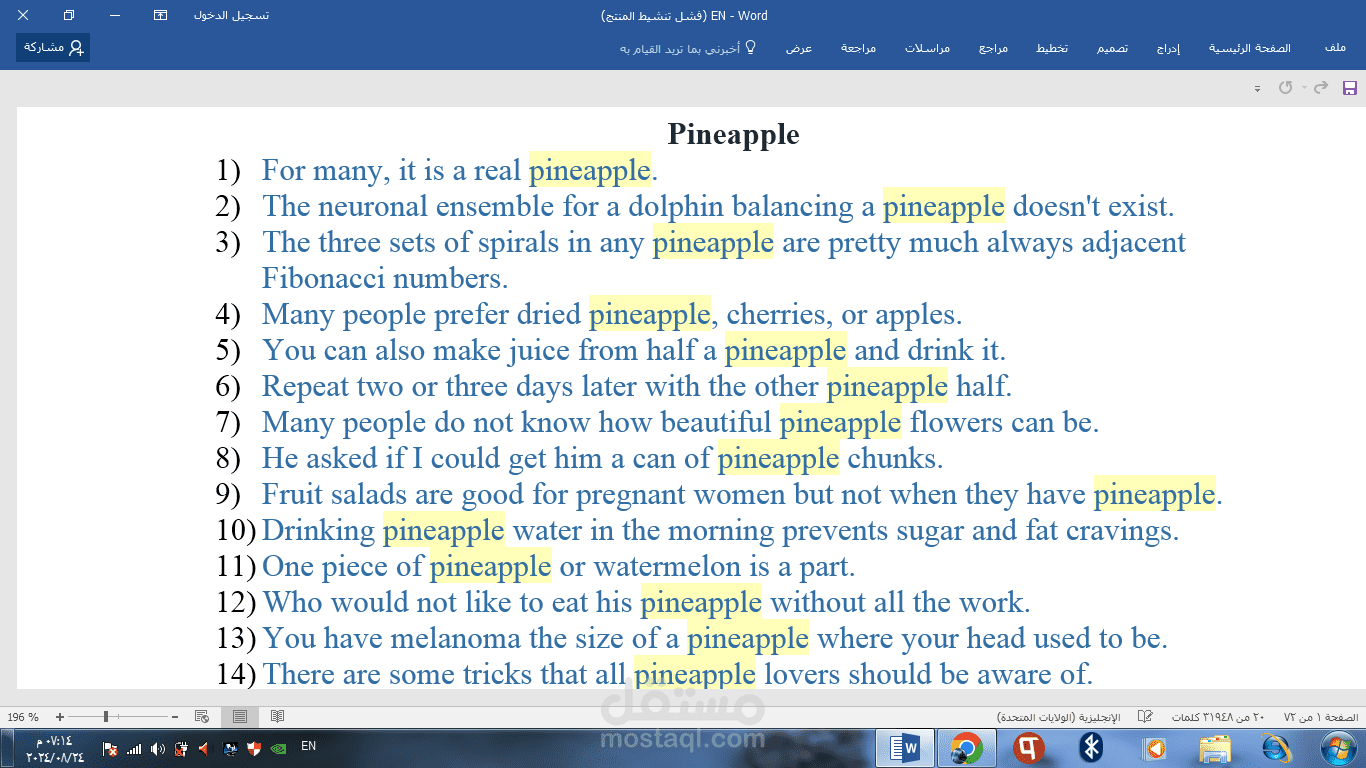Click the Redo/Repeat circular arrow icon
Image resolution: width=1366 pixels, height=768 pixels.
point(1286,88)
